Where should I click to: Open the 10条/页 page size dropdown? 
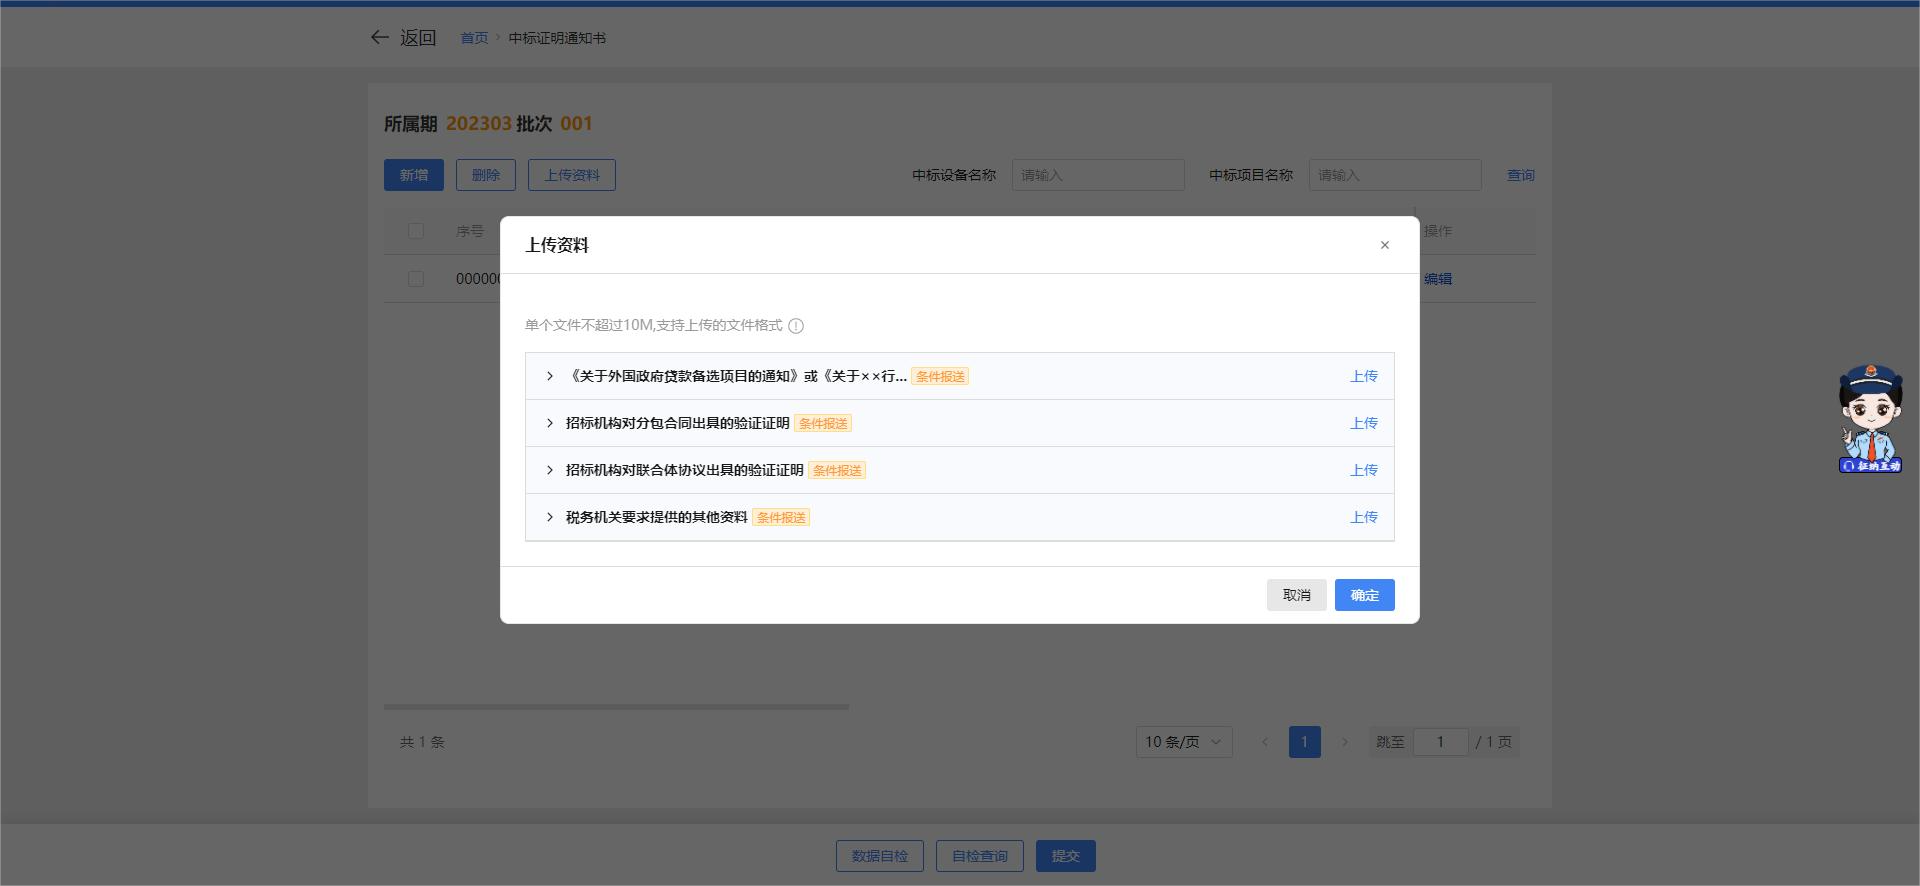click(1183, 742)
